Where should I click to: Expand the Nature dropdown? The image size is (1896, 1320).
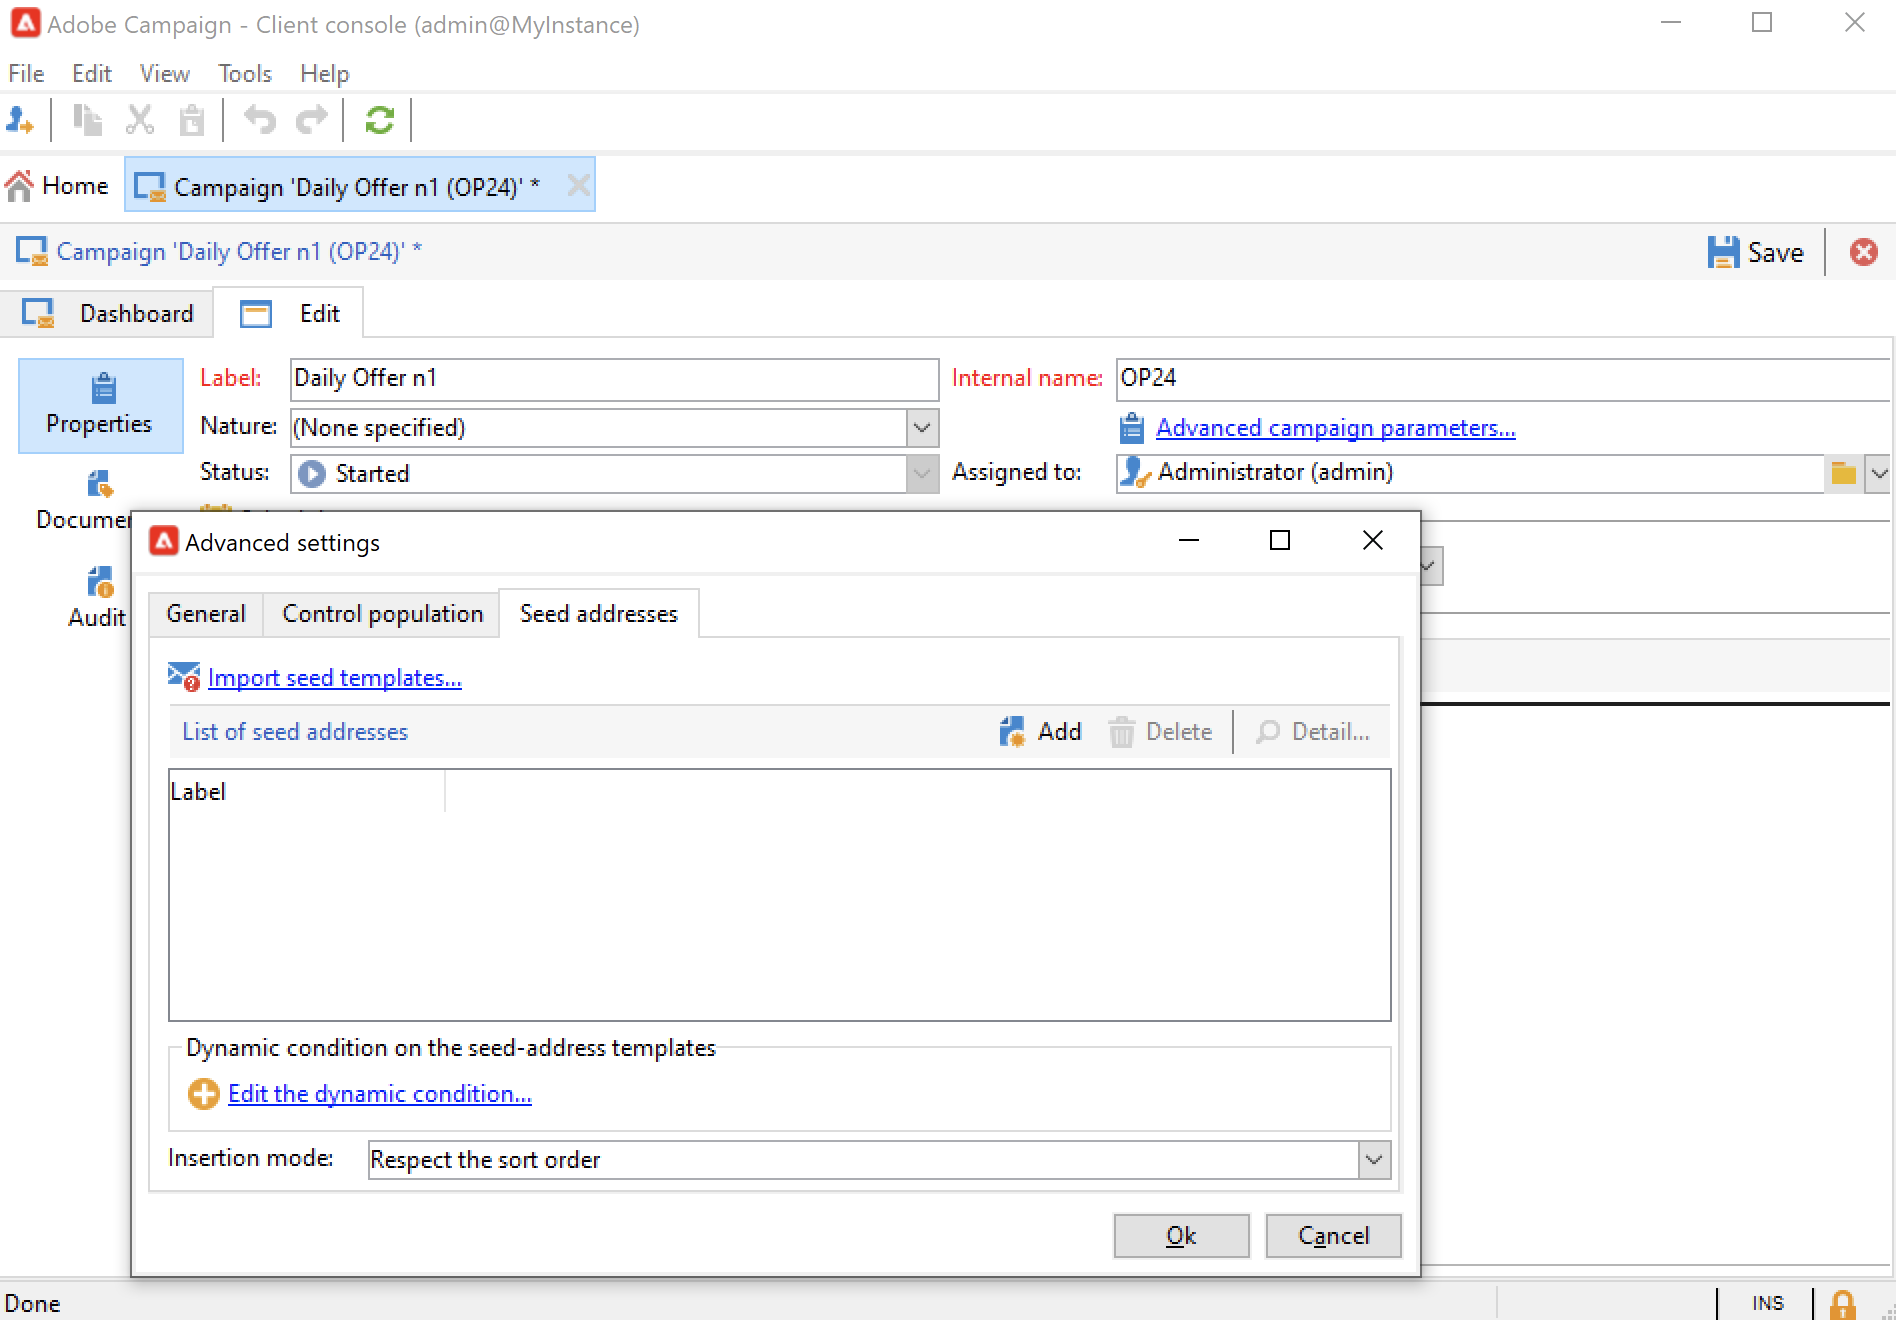tap(922, 428)
